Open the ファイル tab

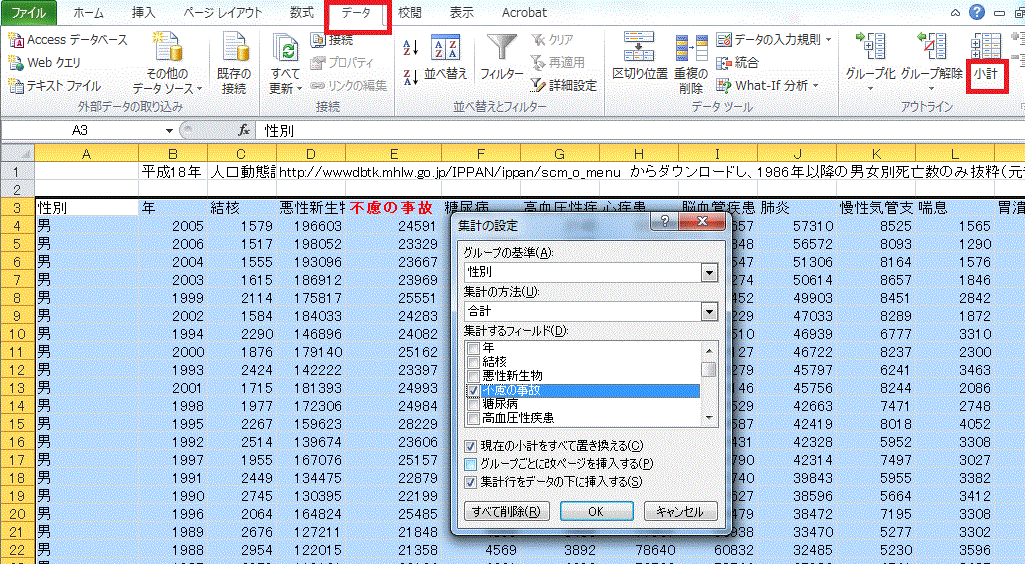point(28,13)
